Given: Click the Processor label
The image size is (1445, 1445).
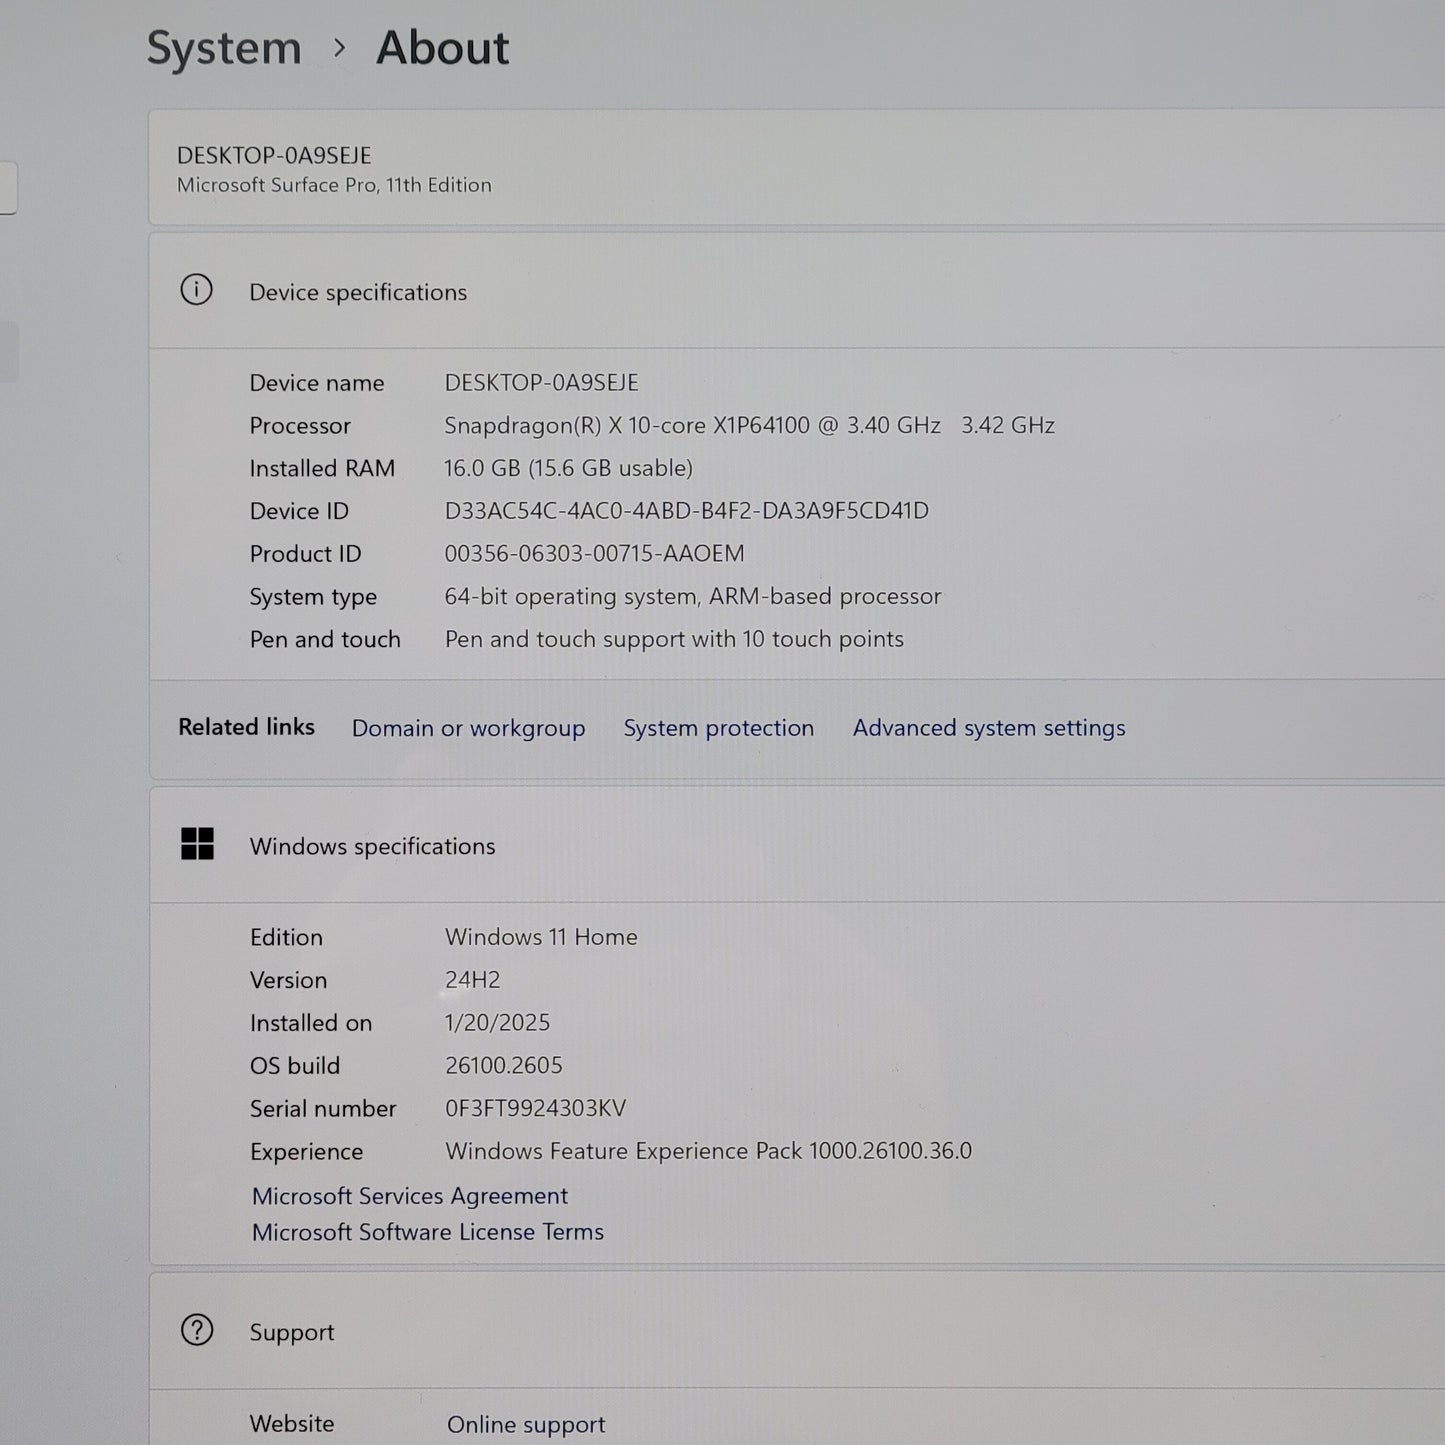Looking at the screenshot, I should click(x=300, y=426).
